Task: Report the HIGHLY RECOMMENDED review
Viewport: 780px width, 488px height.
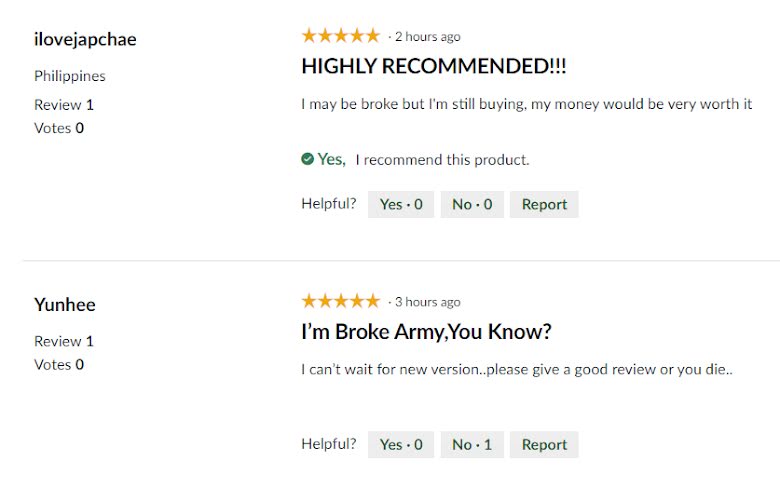Action: pyautogui.click(x=544, y=204)
